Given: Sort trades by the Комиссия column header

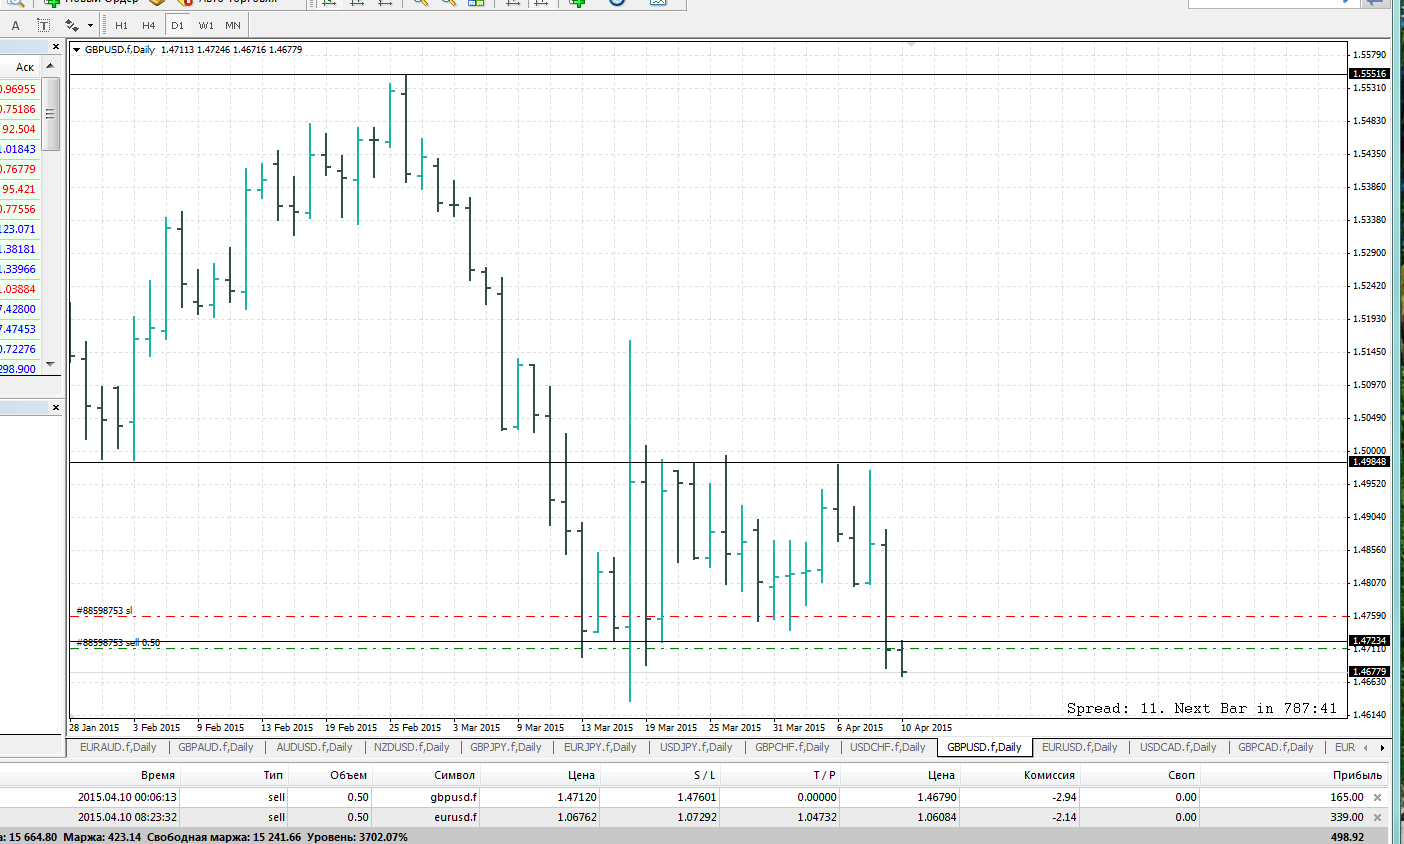Looking at the screenshot, I should point(1049,775).
